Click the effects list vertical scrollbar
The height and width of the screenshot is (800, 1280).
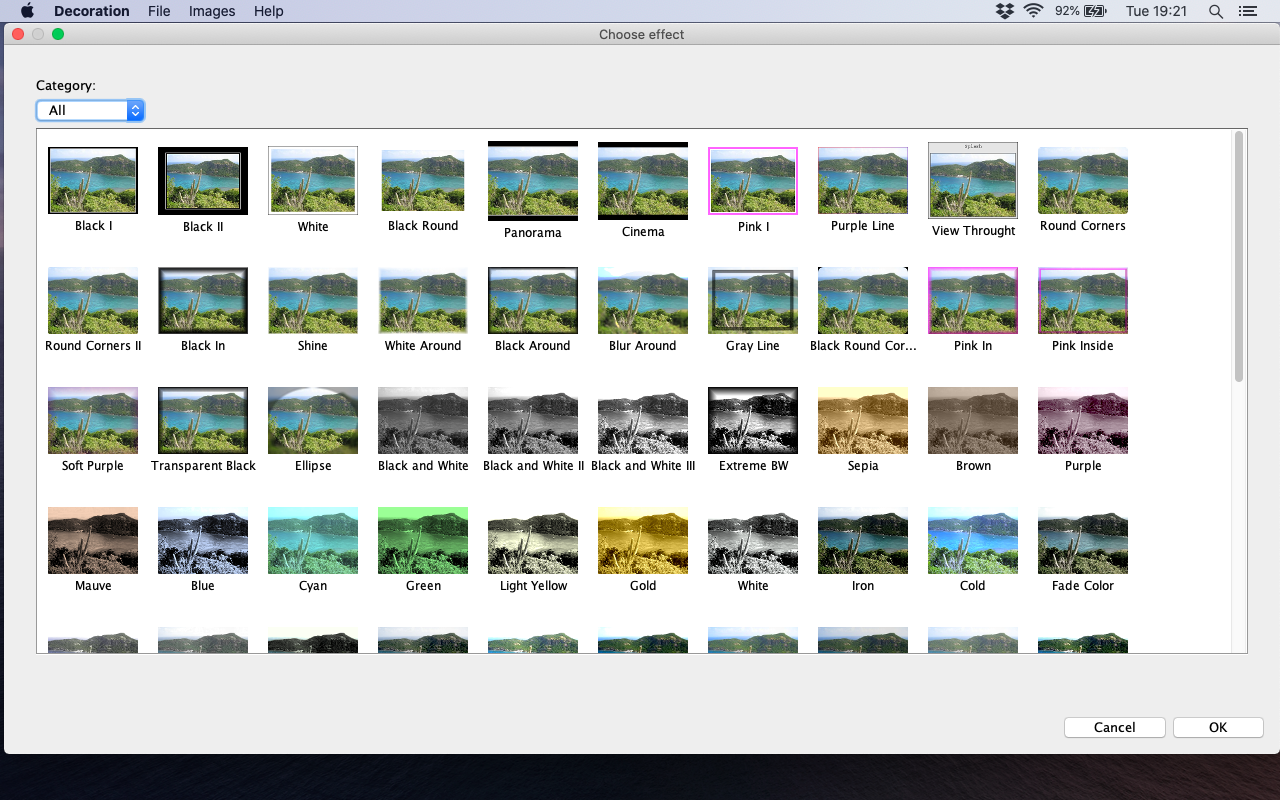(1239, 257)
